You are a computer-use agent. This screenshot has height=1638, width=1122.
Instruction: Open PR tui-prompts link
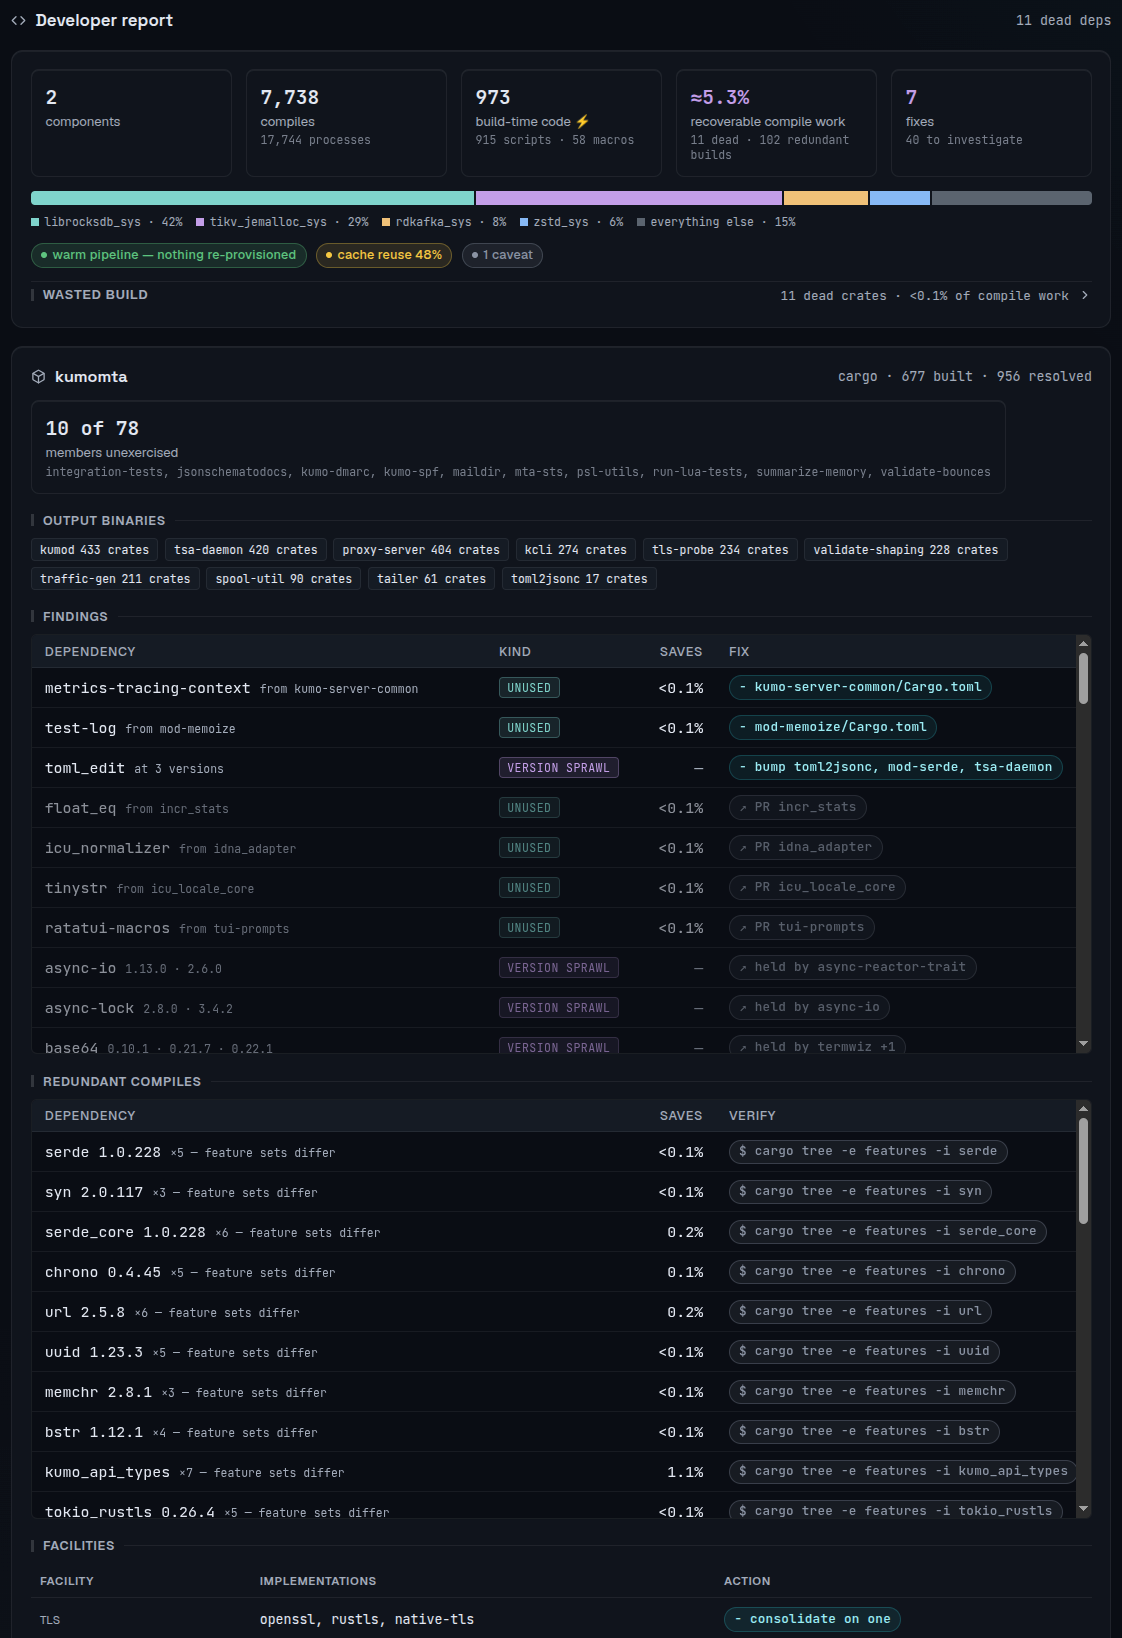802,927
